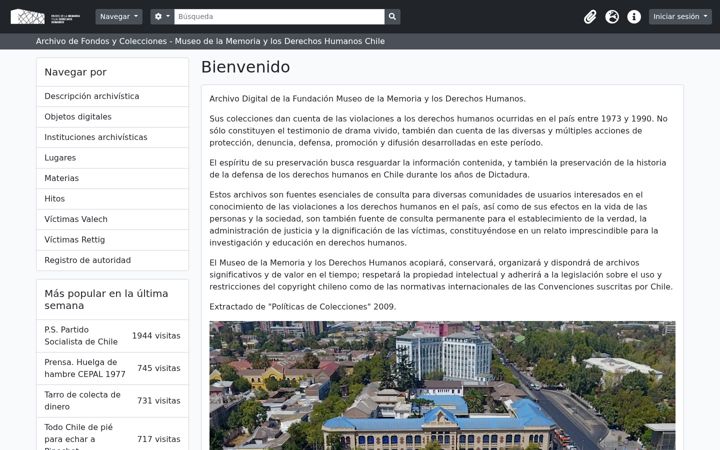The image size is (720, 450).
Task: Open Prensa. Huelga de hambre CEPAL 1977
Action: [x=84, y=368]
